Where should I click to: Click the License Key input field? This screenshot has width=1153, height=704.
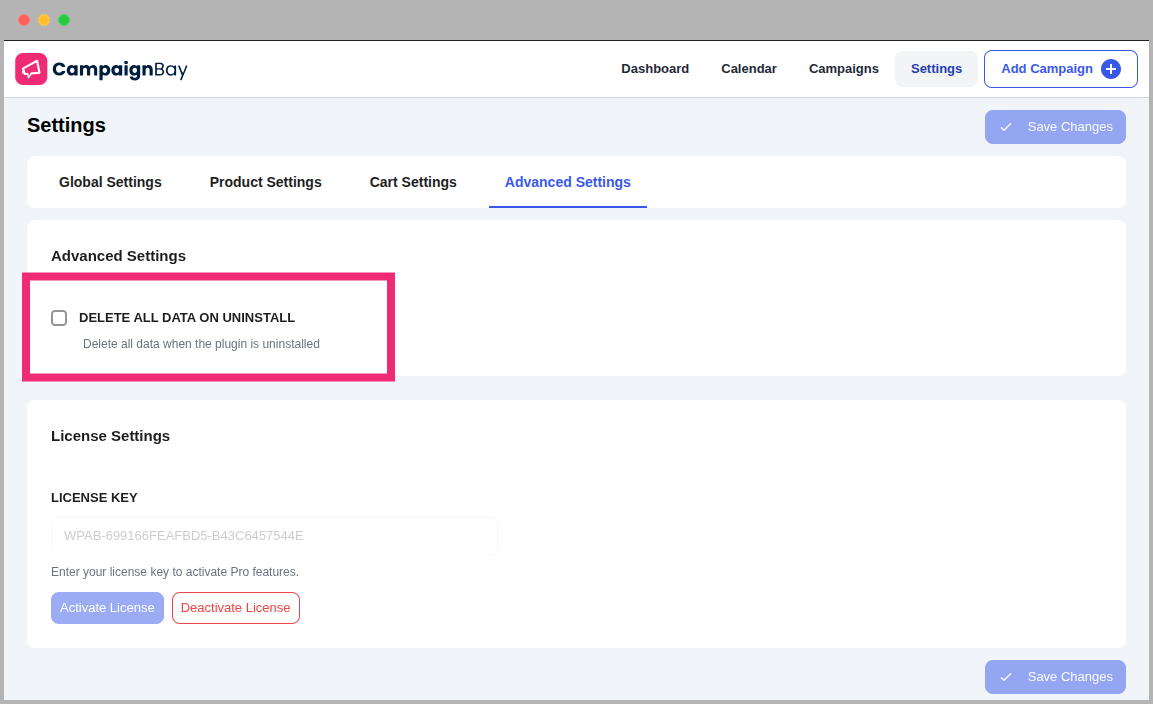(274, 536)
